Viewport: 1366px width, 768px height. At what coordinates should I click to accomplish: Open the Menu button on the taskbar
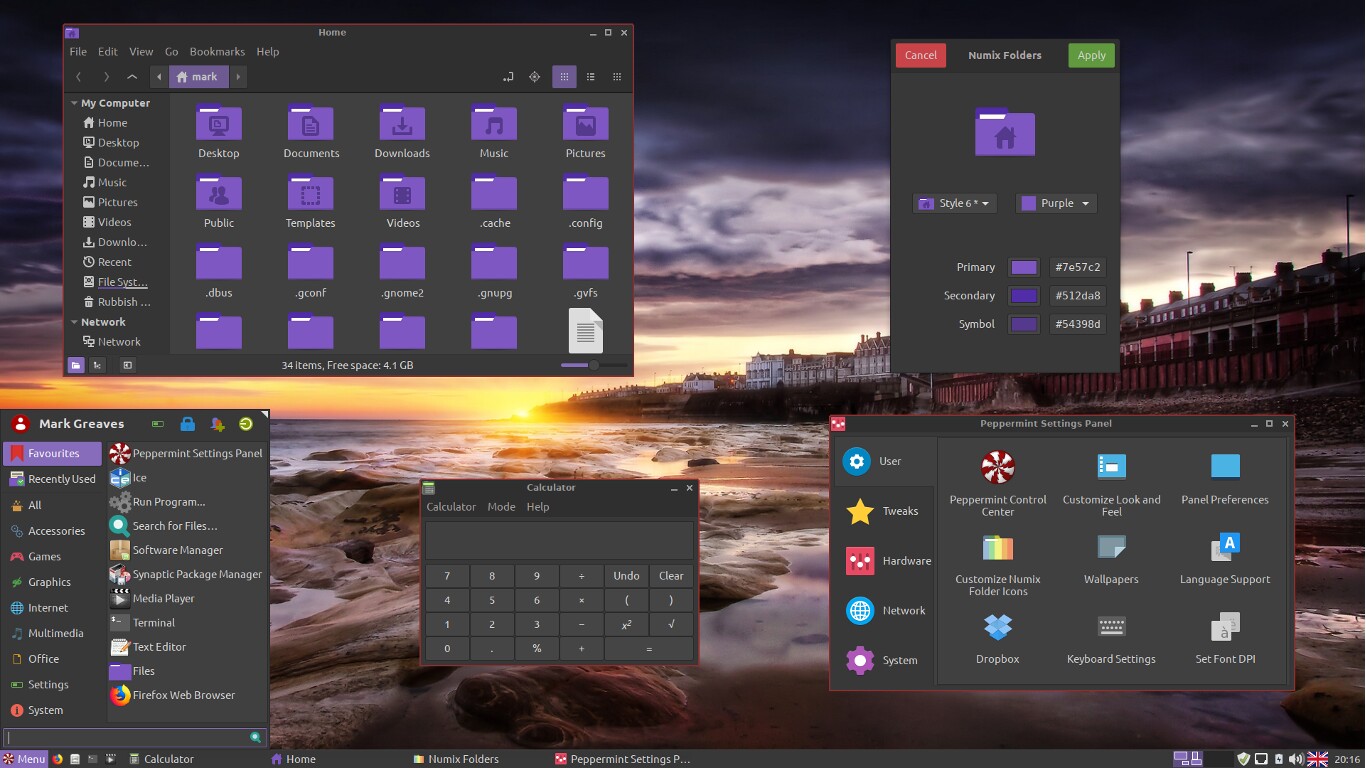pos(24,759)
